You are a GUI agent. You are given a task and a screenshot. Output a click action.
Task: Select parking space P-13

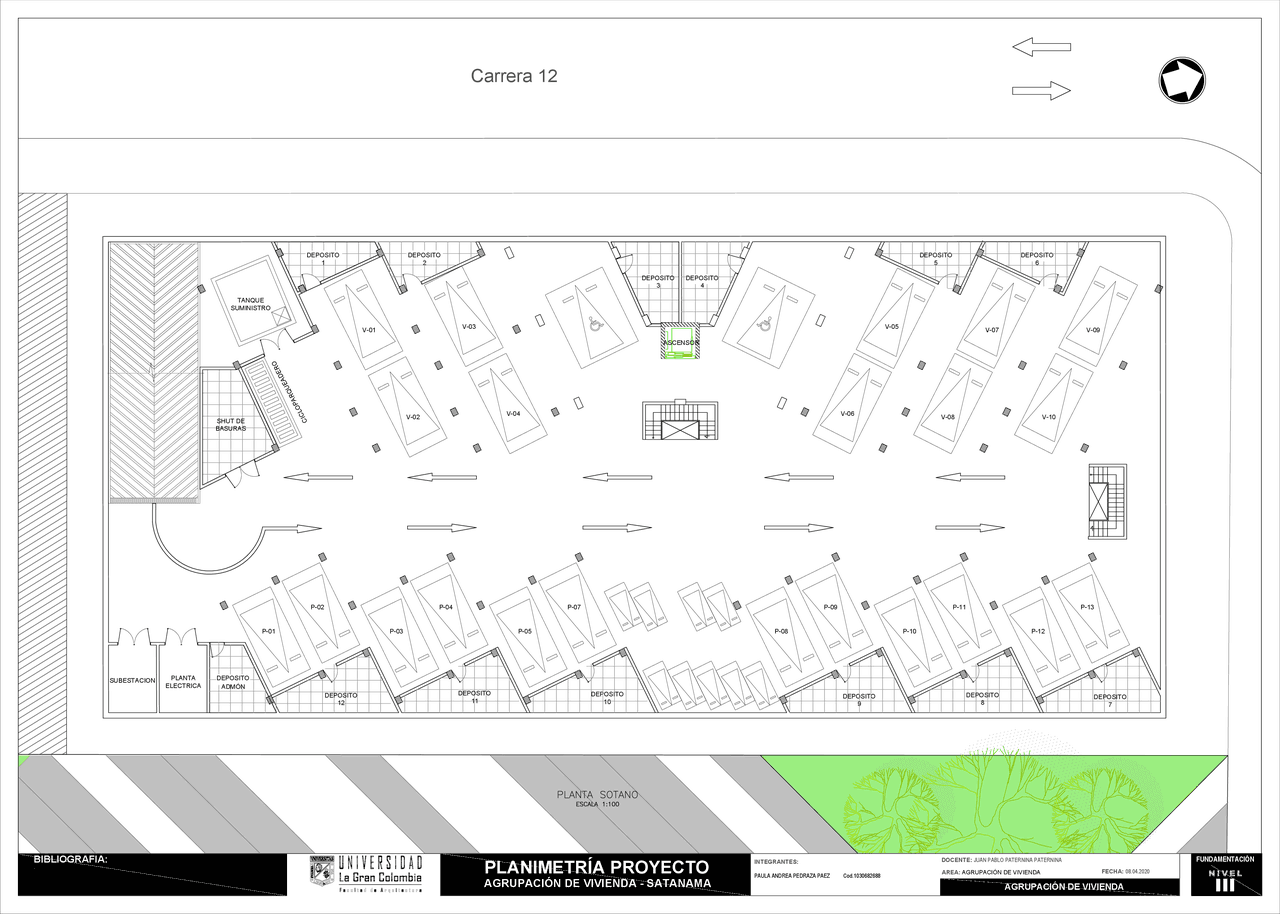coord(1089,607)
